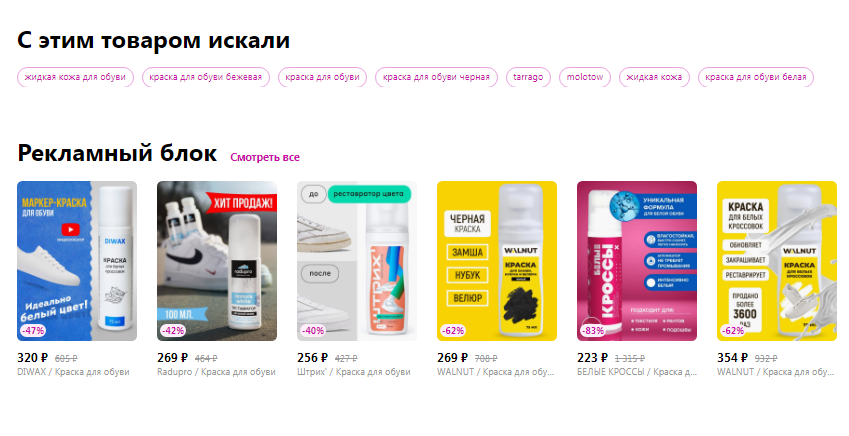The height and width of the screenshot is (436, 849).
Task: Open the Белые Кроссы pink product image
Action: pyautogui.click(x=637, y=261)
